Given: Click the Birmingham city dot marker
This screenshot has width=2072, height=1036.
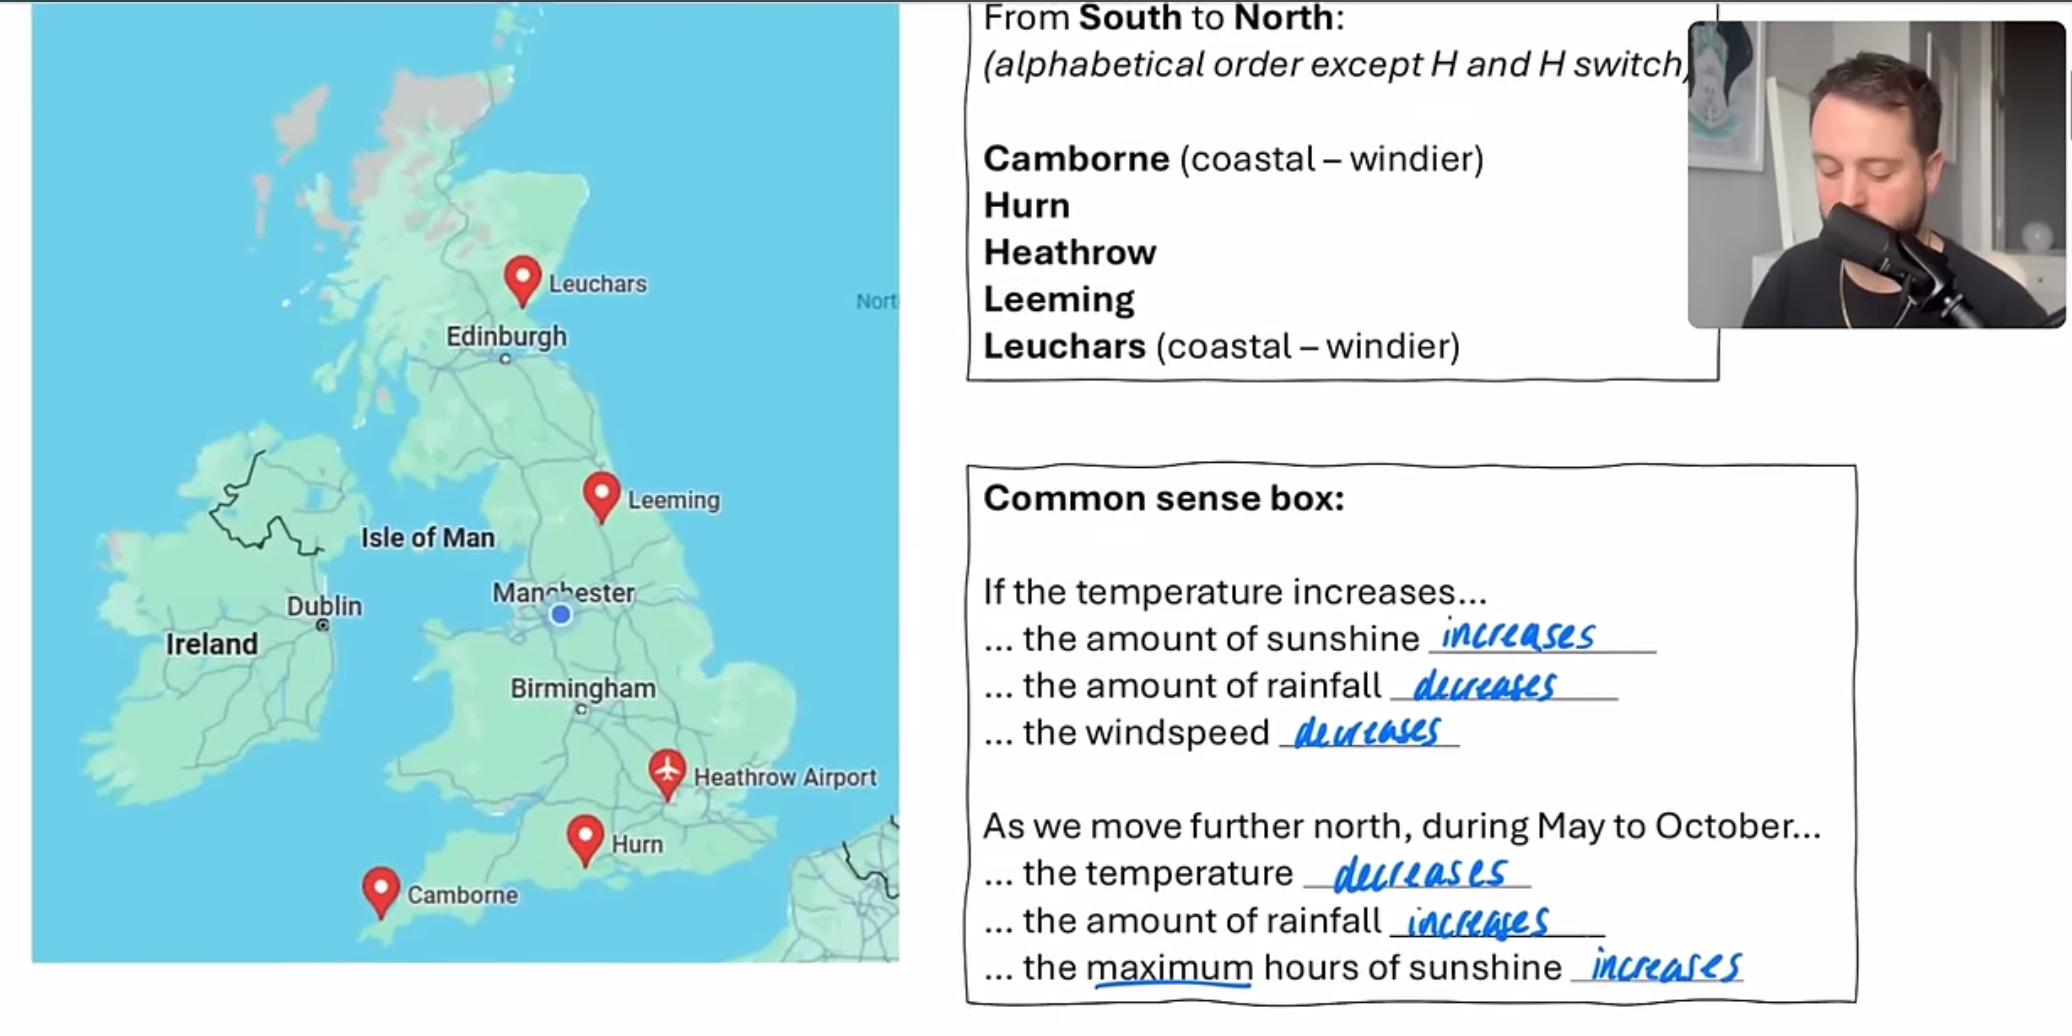Looking at the screenshot, I should coord(581,709).
